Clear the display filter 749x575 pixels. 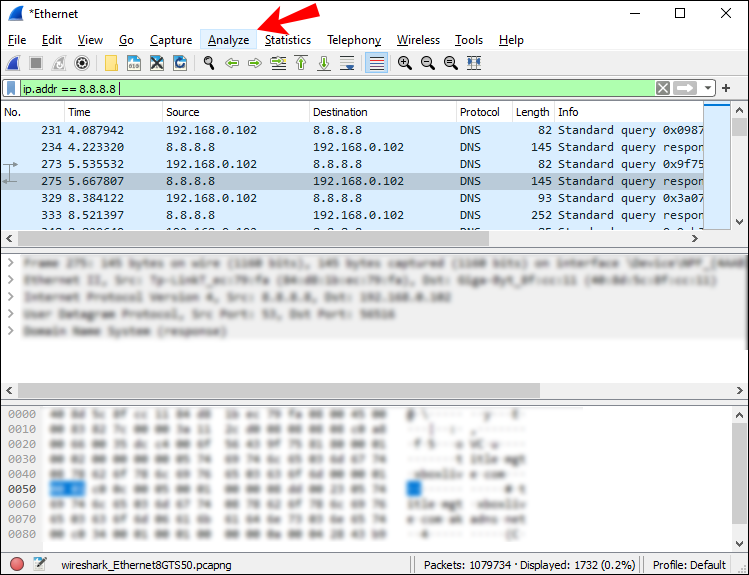(663, 88)
